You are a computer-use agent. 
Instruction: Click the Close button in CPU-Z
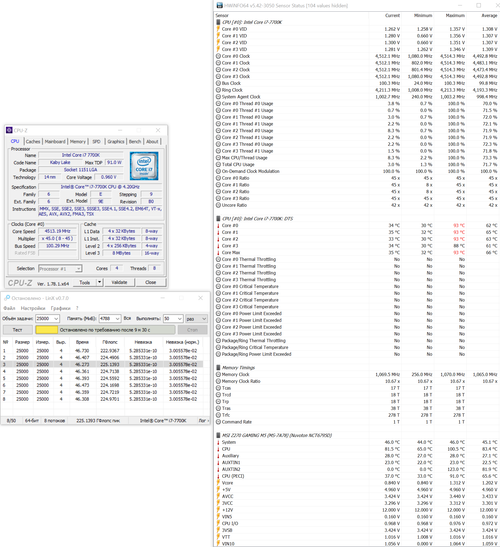tap(151, 282)
